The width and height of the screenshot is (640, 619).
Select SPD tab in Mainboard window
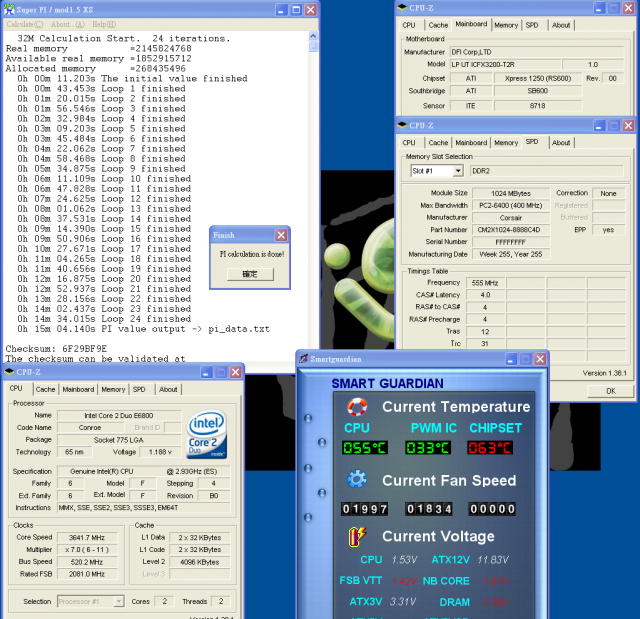(x=532, y=25)
